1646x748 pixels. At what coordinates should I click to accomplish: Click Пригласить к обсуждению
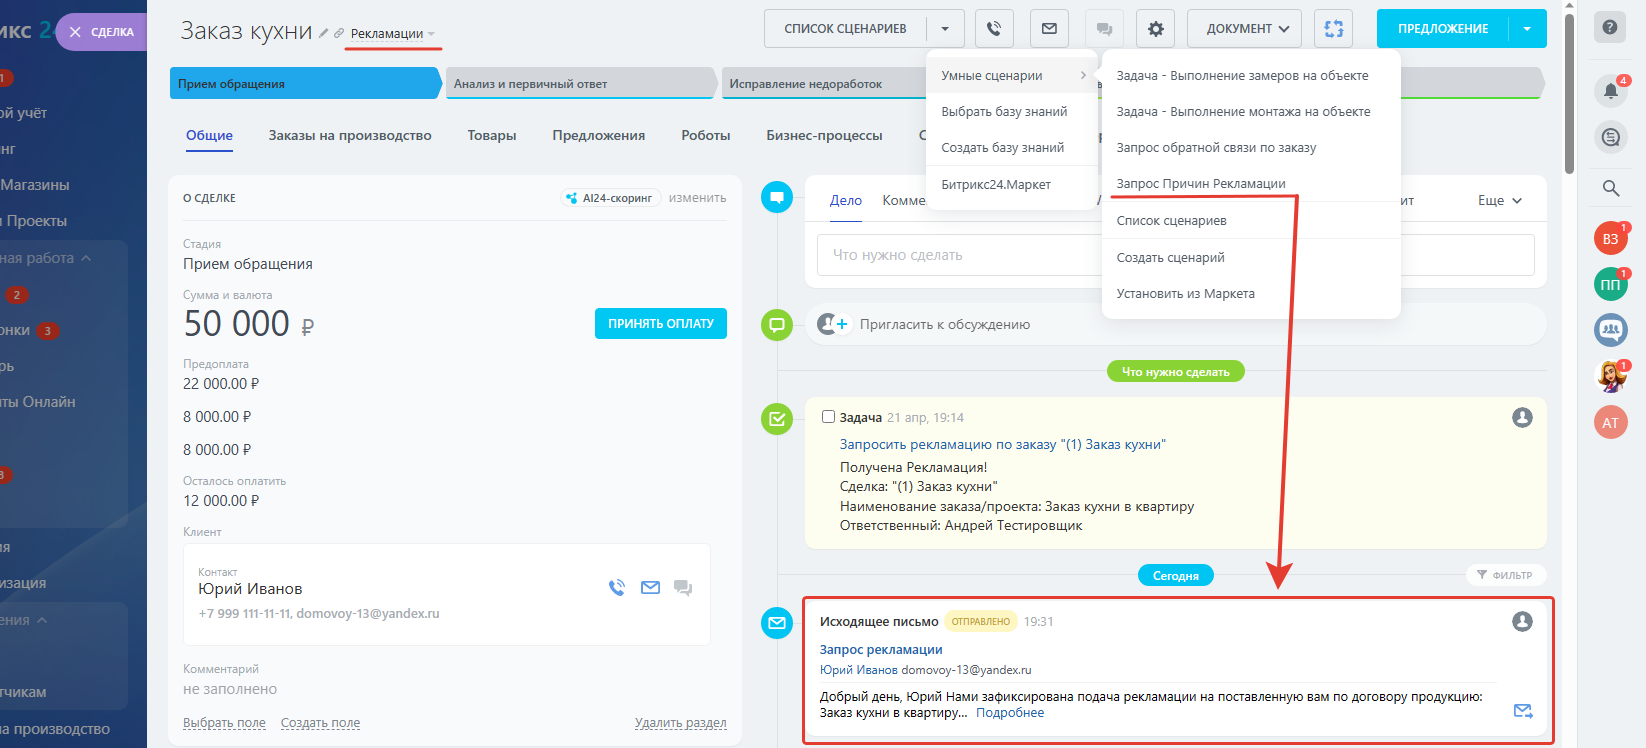click(945, 325)
